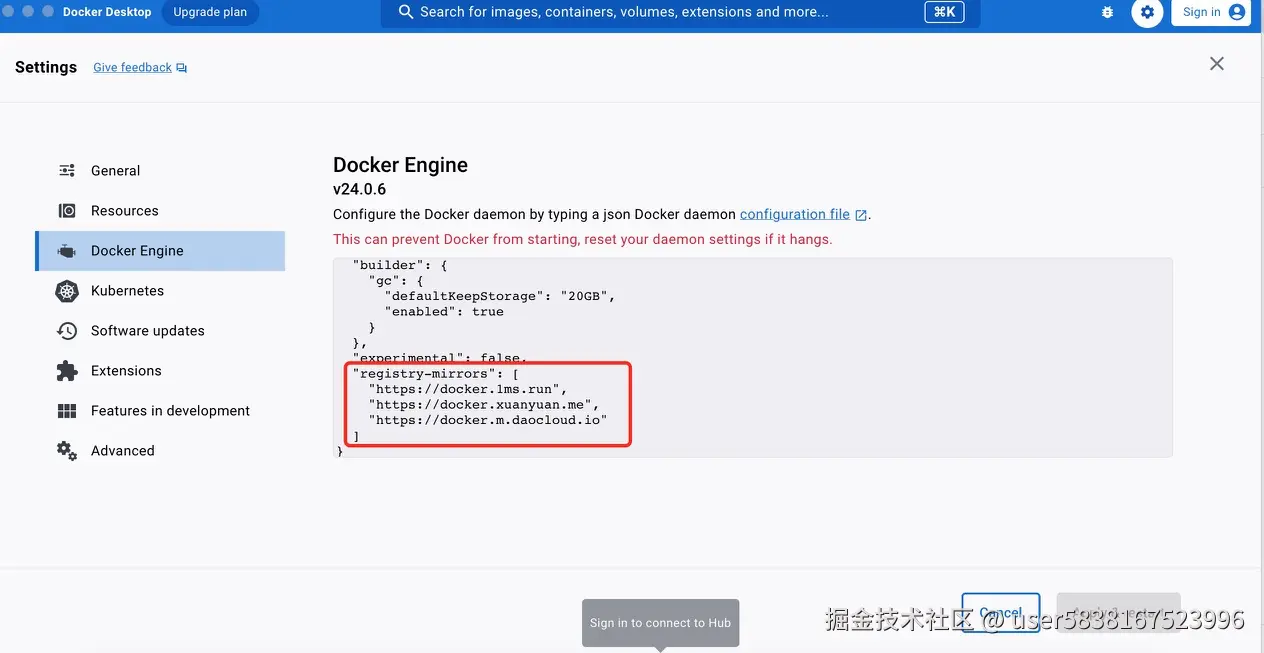
Task: Click the red daemon settings warning text
Action: pyautogui.click(x=582, y=239)
